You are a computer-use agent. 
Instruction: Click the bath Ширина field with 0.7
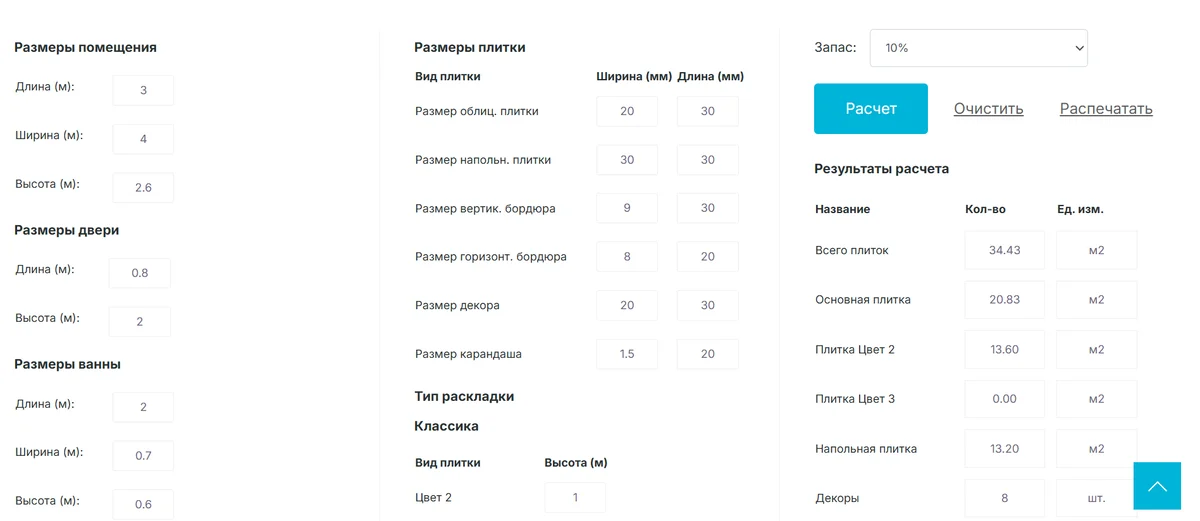tap(143, 456)
